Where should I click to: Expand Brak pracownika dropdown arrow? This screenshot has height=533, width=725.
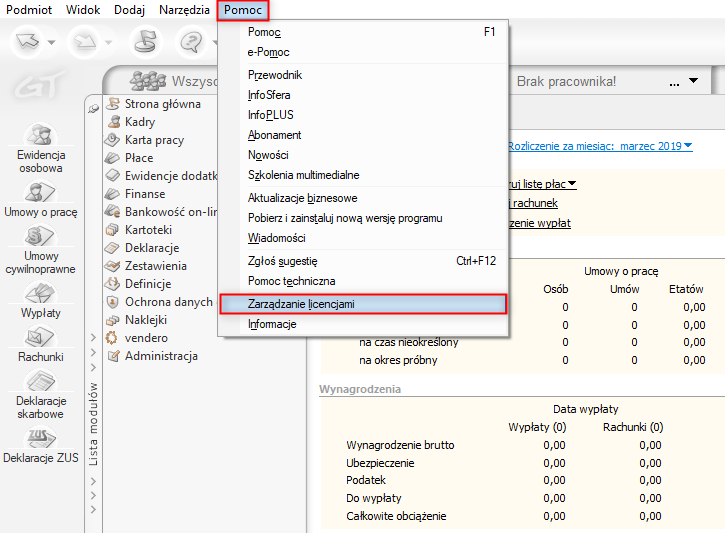pyautogui.click(x=693, y=81)
